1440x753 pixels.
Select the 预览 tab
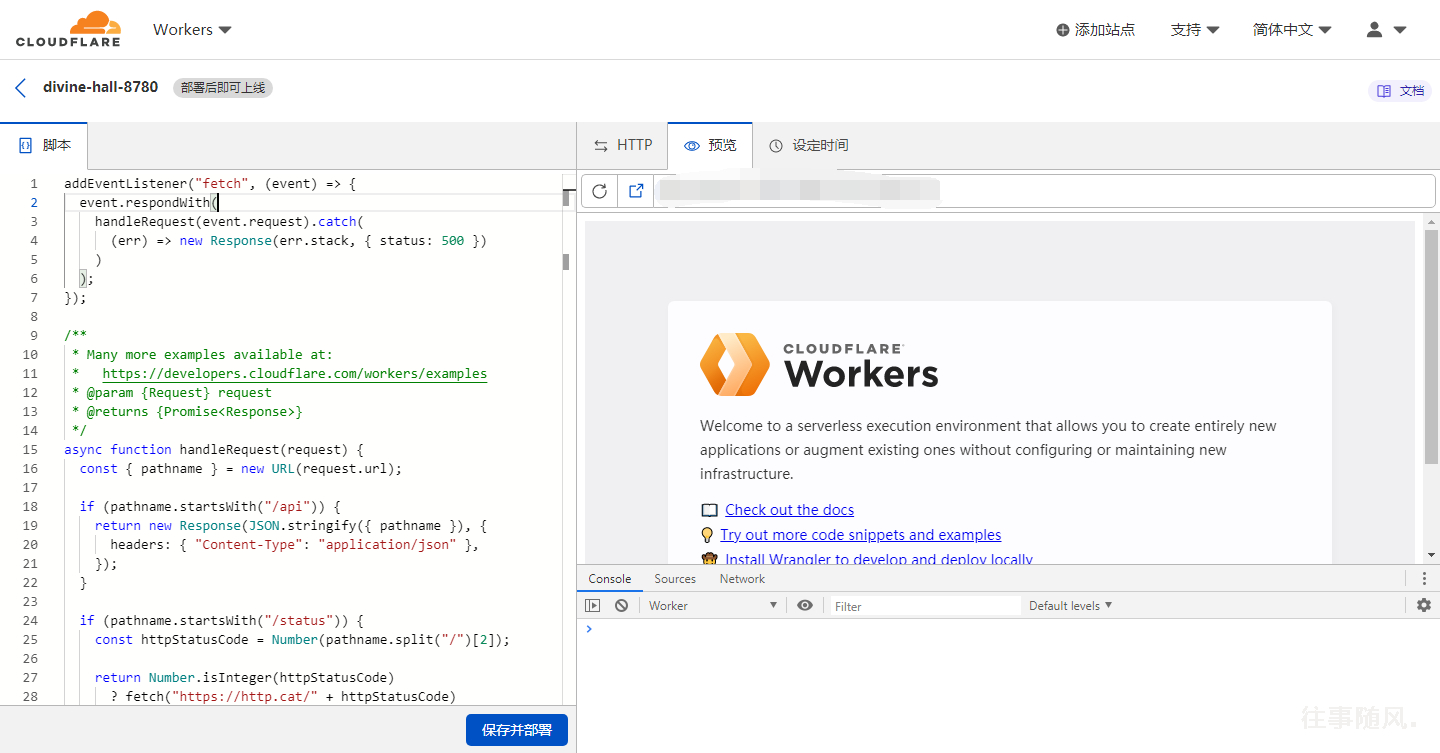coord(710,146)
